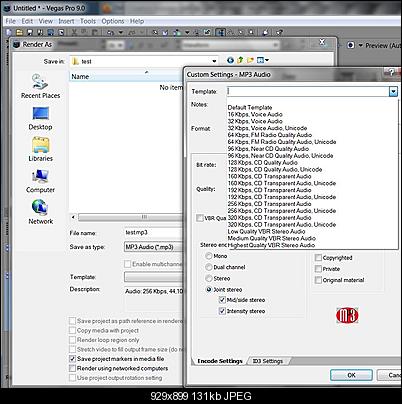Click the Name column header
Image resolution: width=402 pixels, height=404 pixels.
pyautogui.click(x=127, y=76)
